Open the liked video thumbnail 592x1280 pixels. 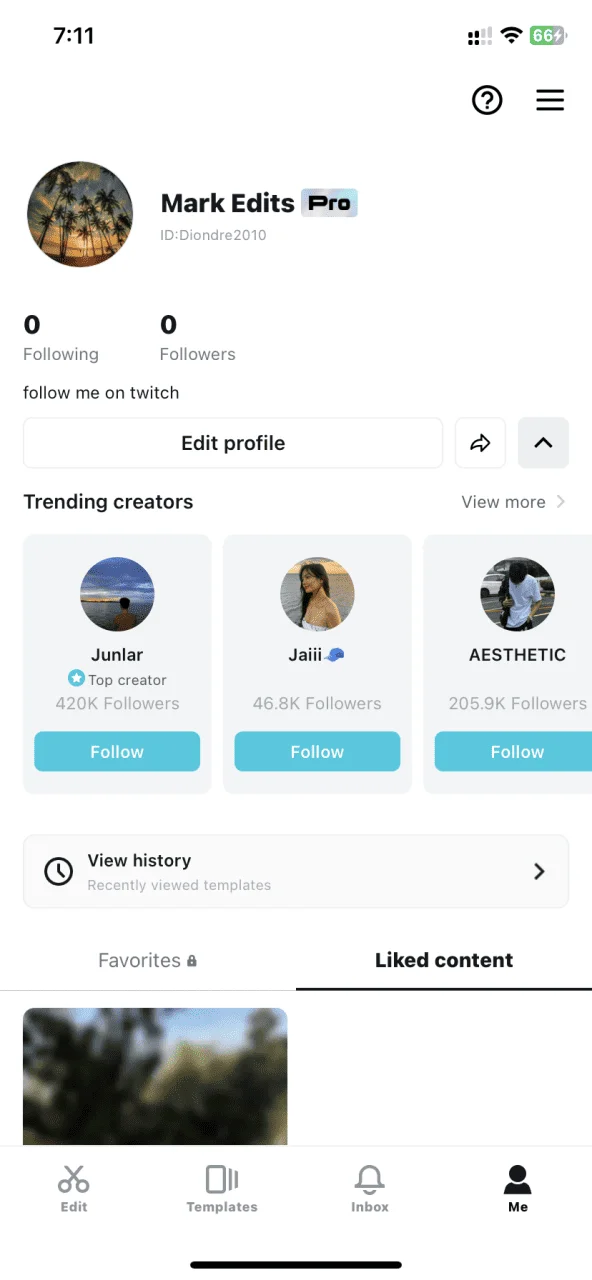155,1076
